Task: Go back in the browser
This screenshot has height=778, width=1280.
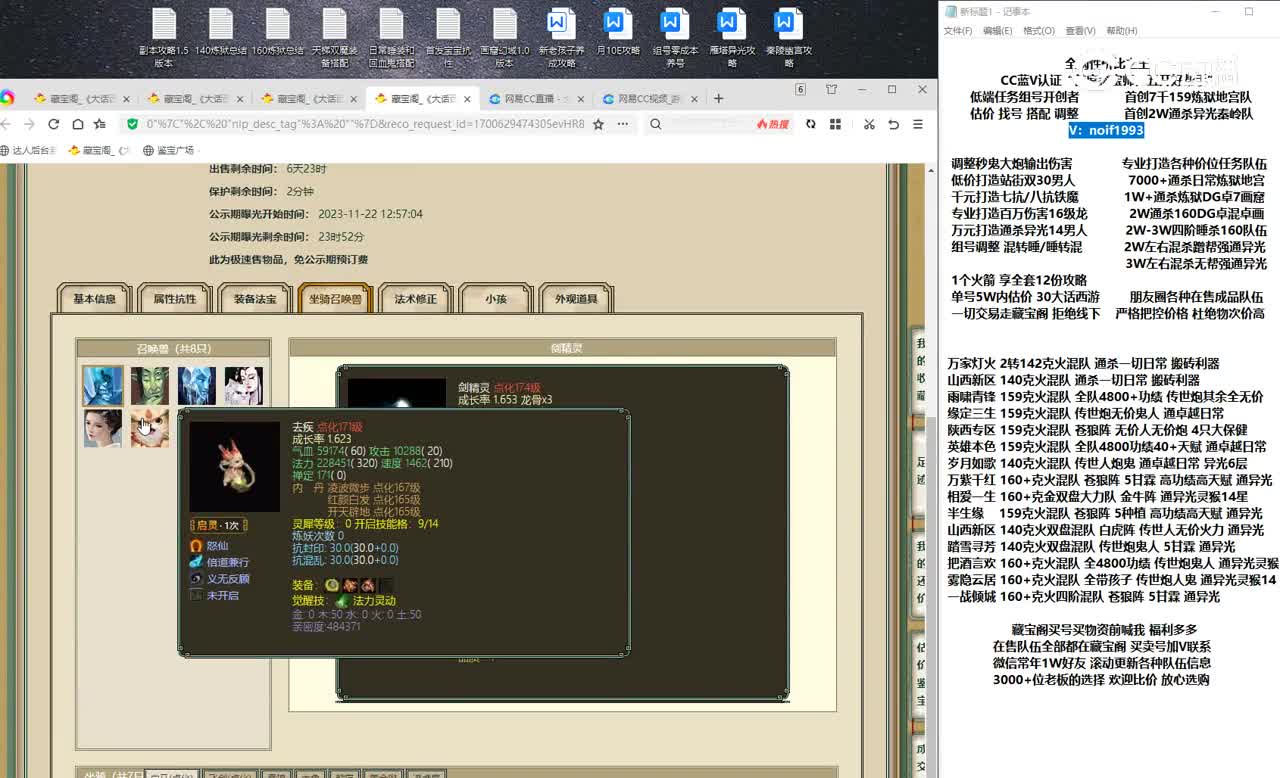Action: tap(5, 124)
